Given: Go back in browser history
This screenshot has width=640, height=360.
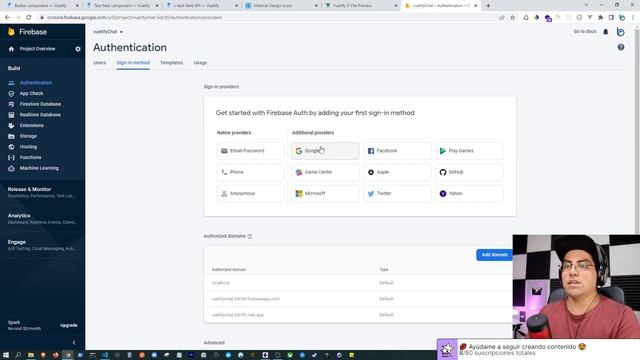Looking at the screenshot, I should click(x=7, y=18).
